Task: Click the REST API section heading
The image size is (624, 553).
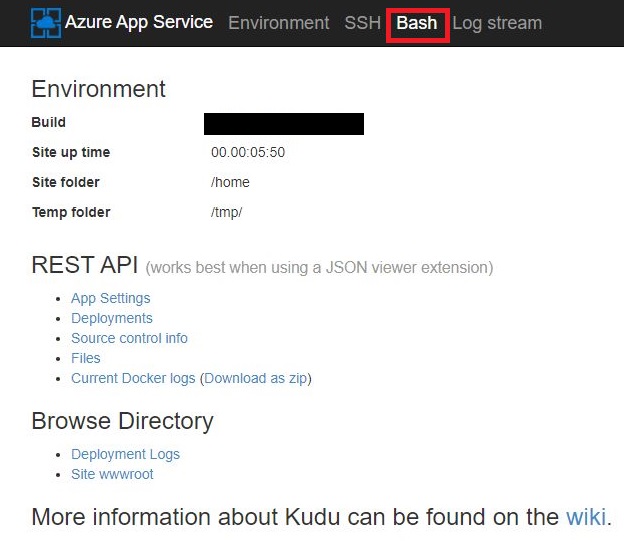Action: [x=85, y=265]
